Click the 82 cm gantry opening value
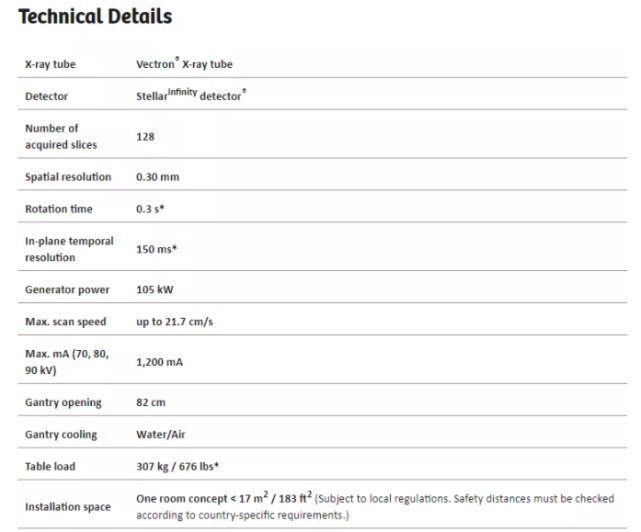Screen dimensions: 641x532 [x=151, y=402]
